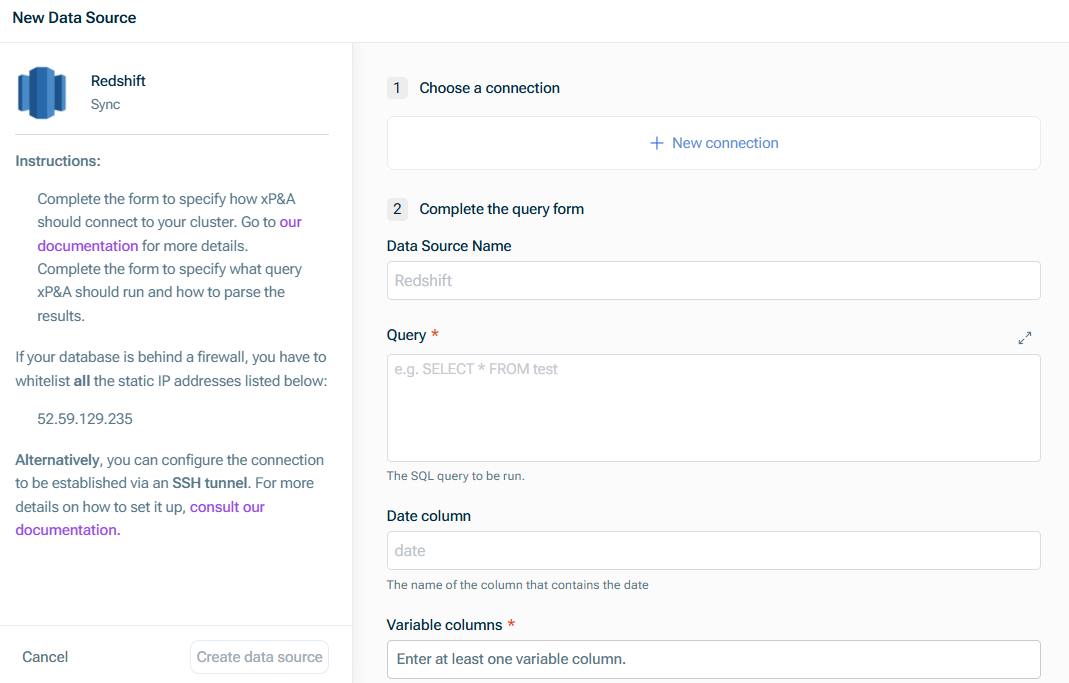Click into the Query text area
The width and height of the screenshot is (1069, 683).
tap(713, 408)
